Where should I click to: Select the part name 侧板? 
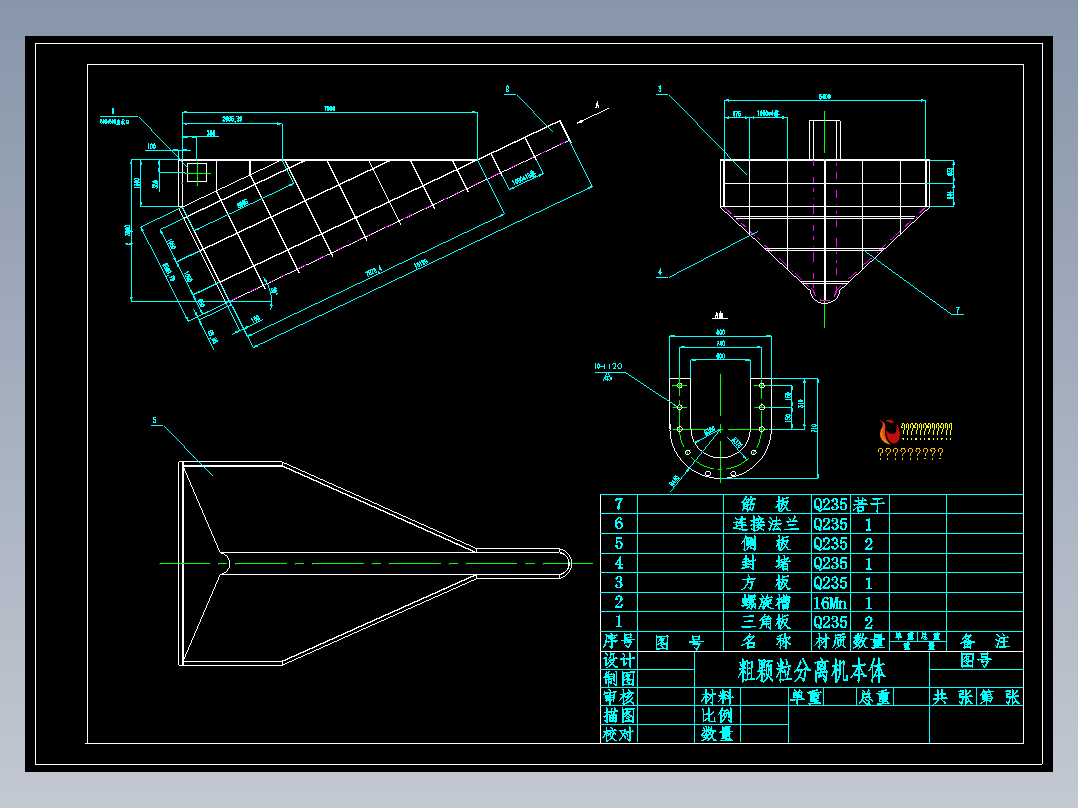766,543
